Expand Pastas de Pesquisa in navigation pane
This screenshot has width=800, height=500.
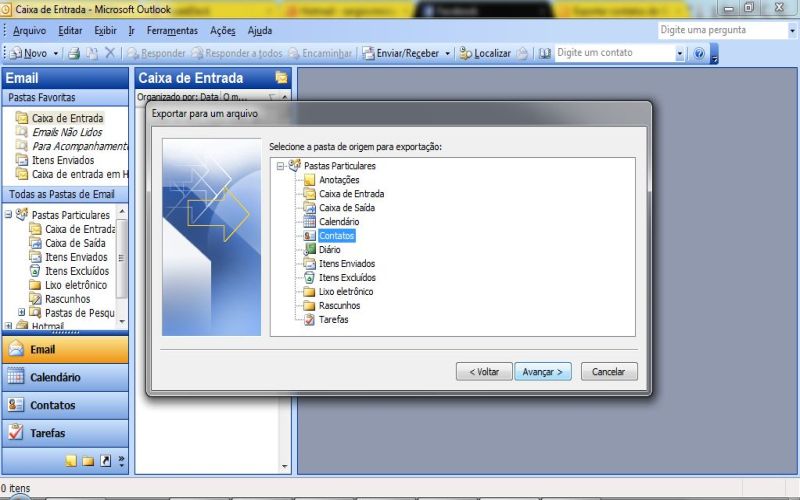point(21,312)
